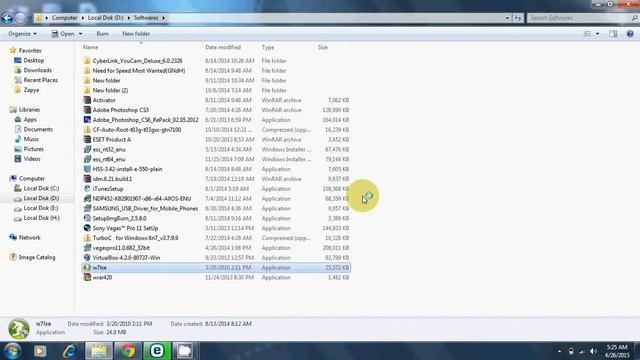Select the Activator WinRAR archive icon
Image resolution: width=640 pixels, height=360 pixels.
coord(87,100)
